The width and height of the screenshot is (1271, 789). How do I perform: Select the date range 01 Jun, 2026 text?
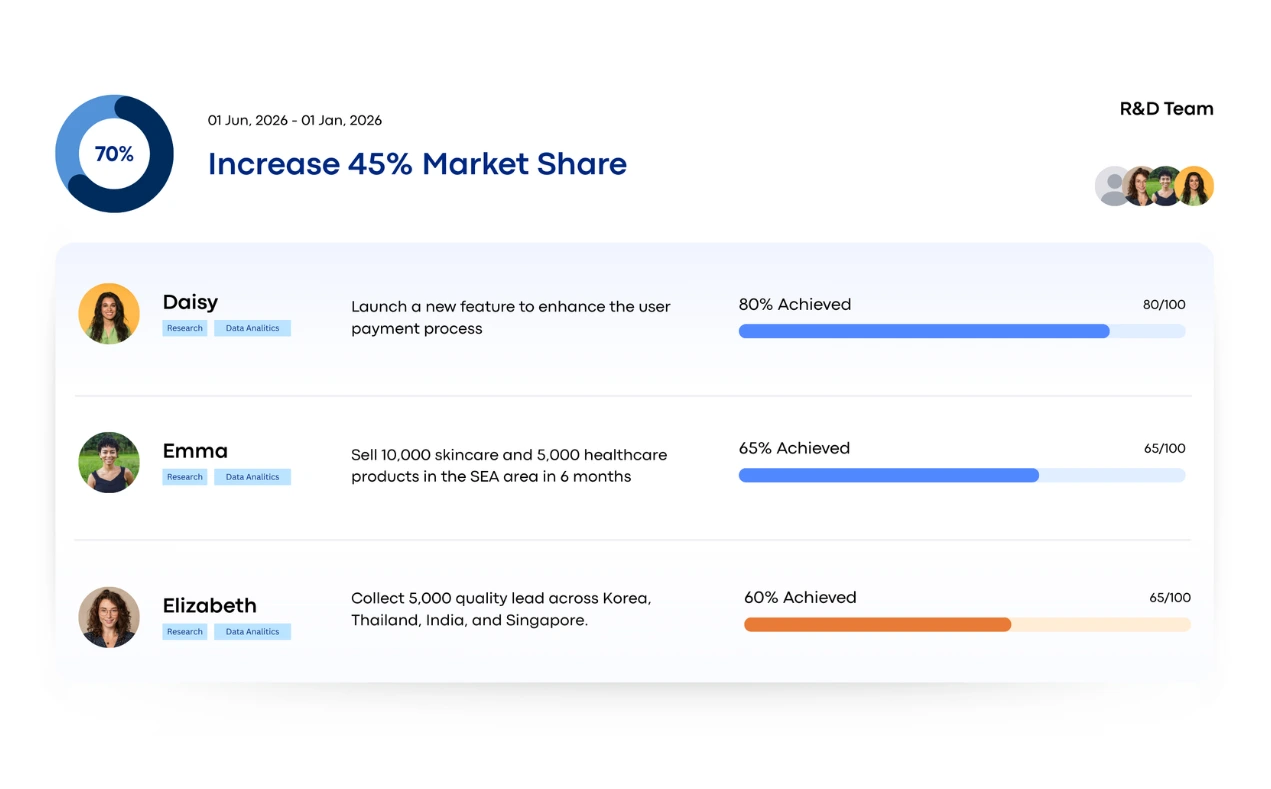[x=294, y=120]
